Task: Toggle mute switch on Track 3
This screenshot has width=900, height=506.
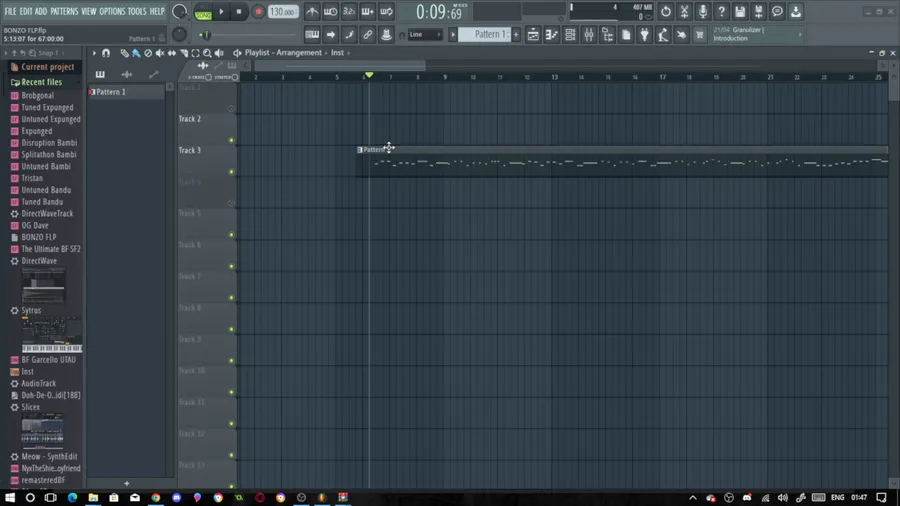Action: pos(231,172)
